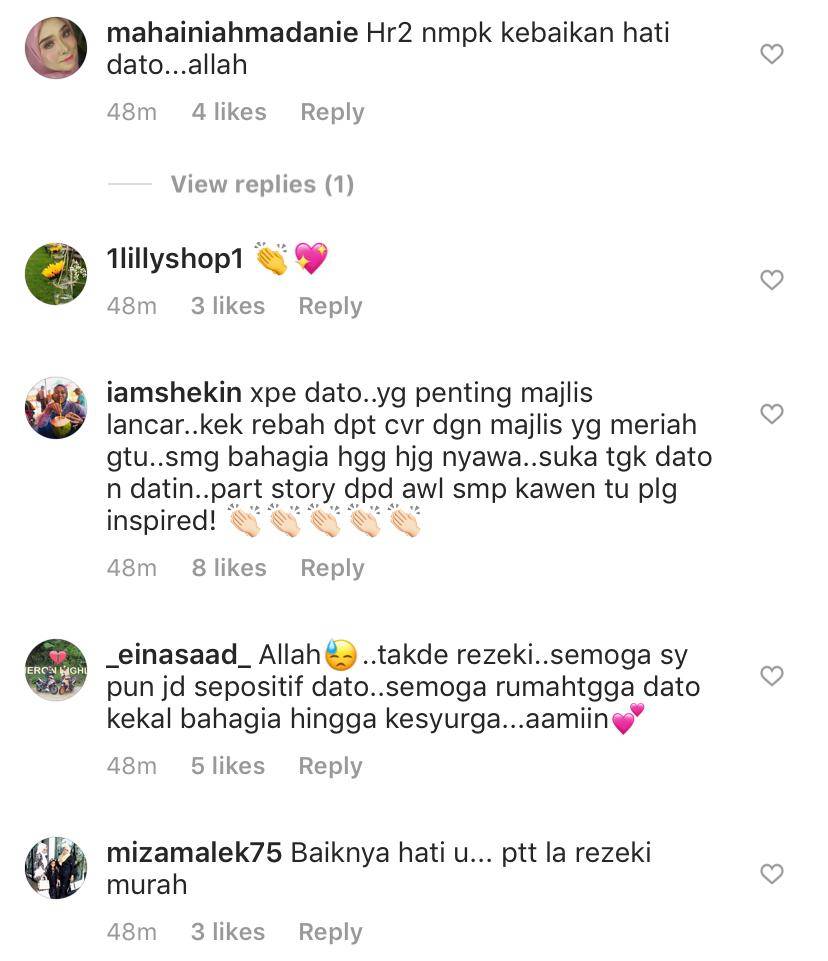
Task: Reply to mizamalek75's comment
Action: click(330, 932)
